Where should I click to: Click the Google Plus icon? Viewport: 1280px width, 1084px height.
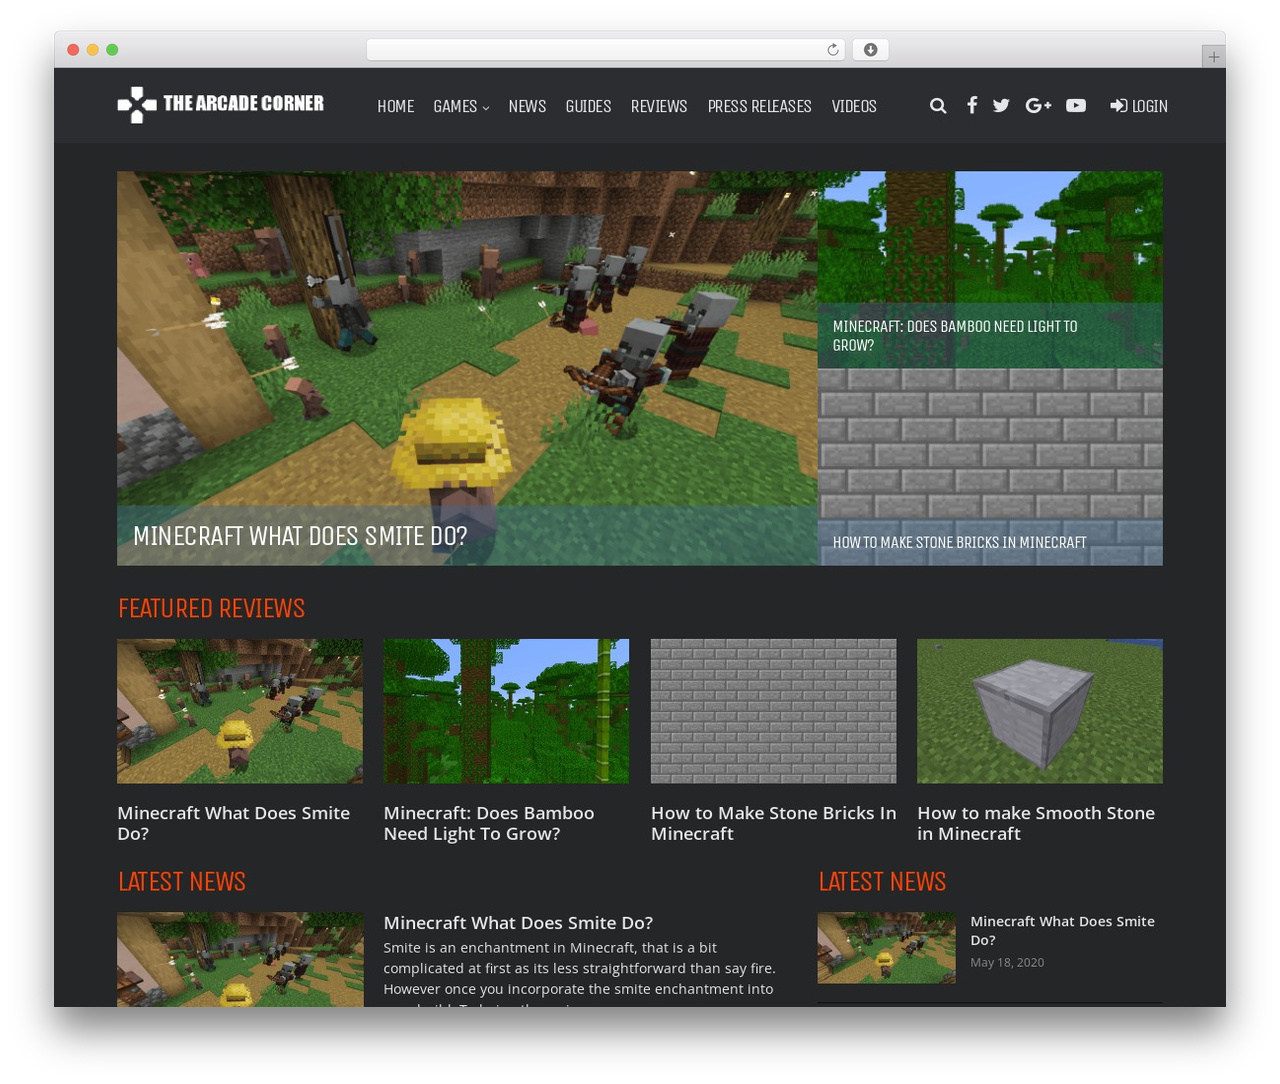click(1038, 106)
